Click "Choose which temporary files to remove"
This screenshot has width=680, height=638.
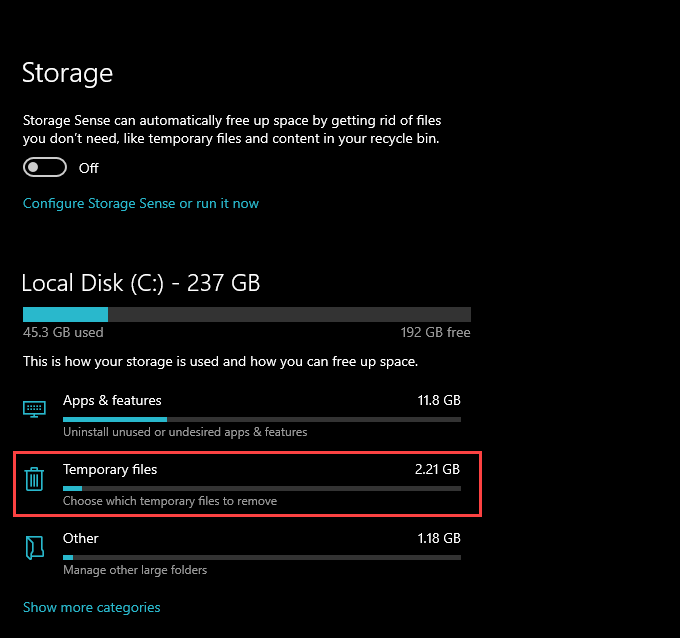click(x=170, y=501)
